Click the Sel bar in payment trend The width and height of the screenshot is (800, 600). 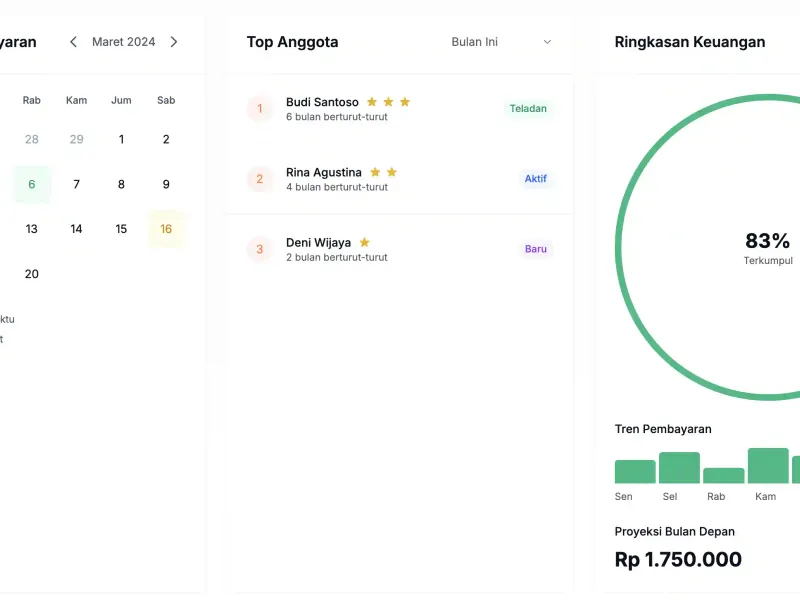click(679, 468)
